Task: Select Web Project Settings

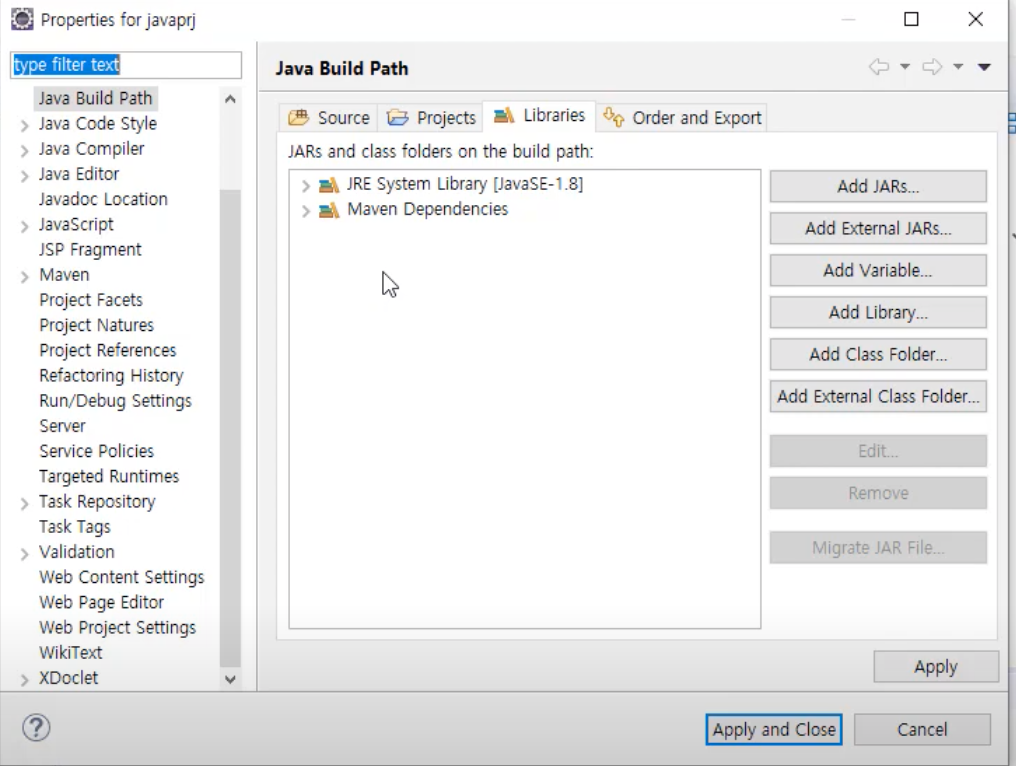Action: click(117, 627)
